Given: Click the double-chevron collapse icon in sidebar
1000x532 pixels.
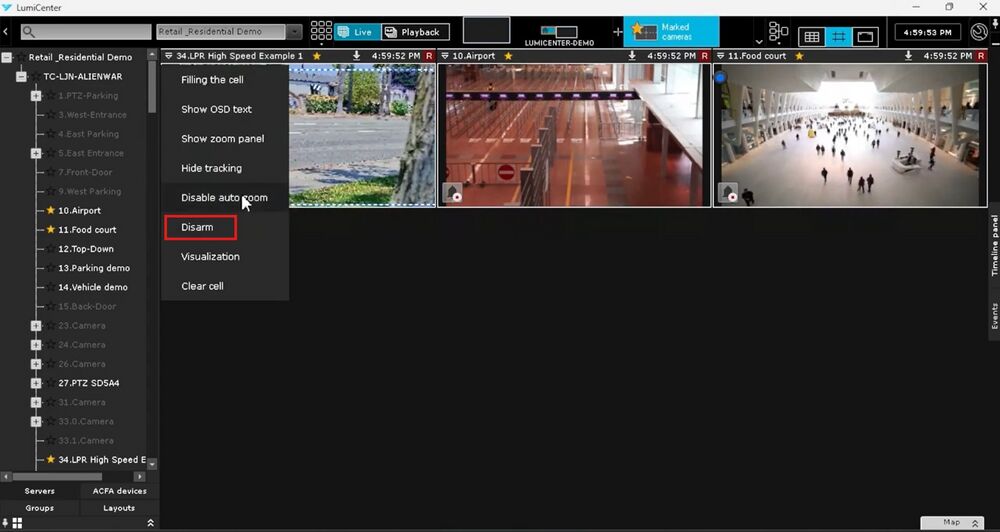Looking at the screenshot, I should click(151, 523).
